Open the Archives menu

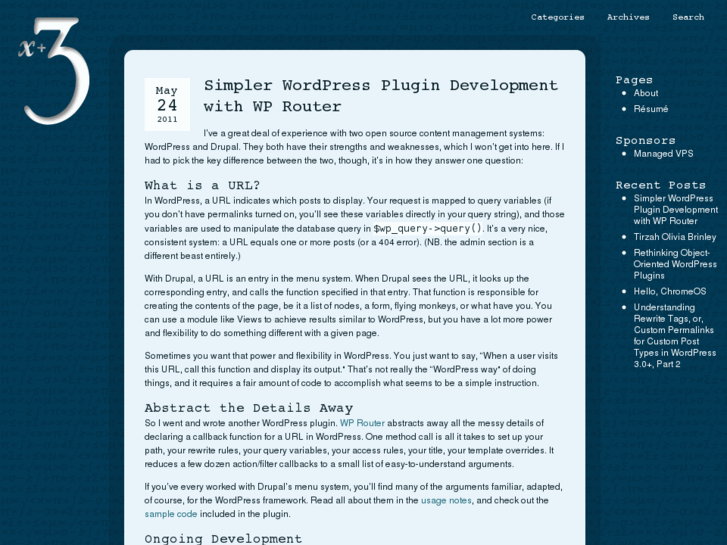tap(628, 17)
